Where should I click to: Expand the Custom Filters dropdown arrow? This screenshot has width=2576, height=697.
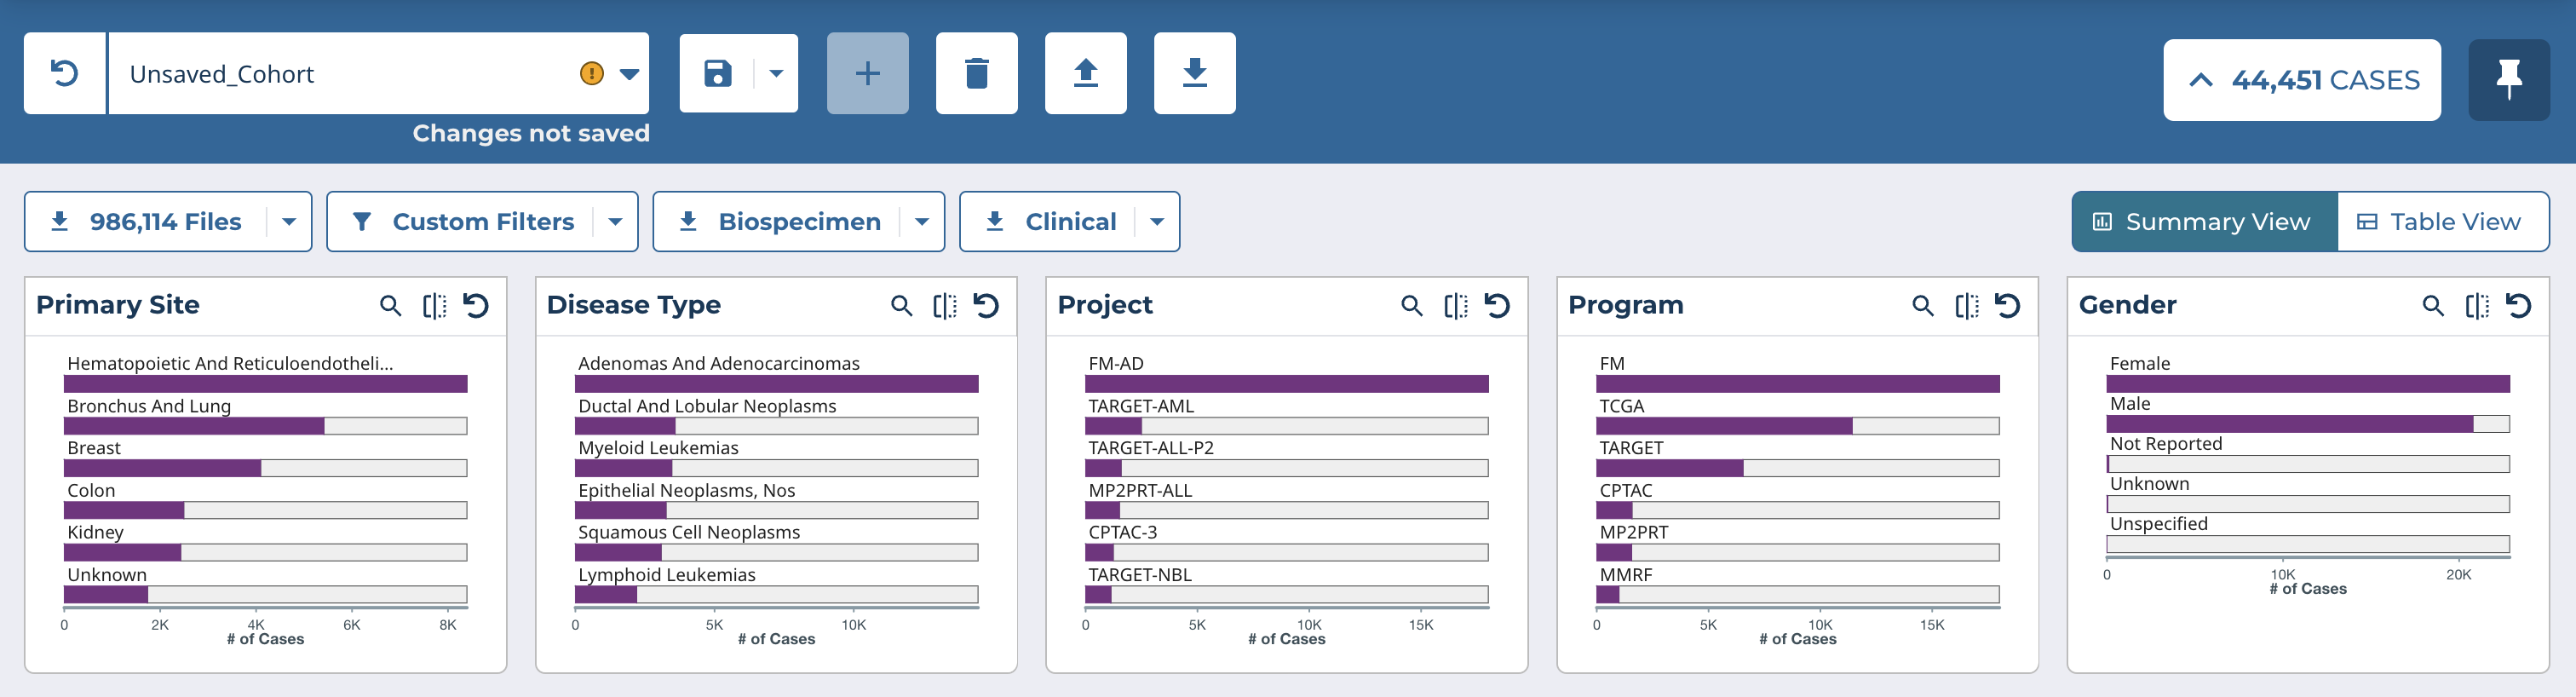click(x=616, y=222)
